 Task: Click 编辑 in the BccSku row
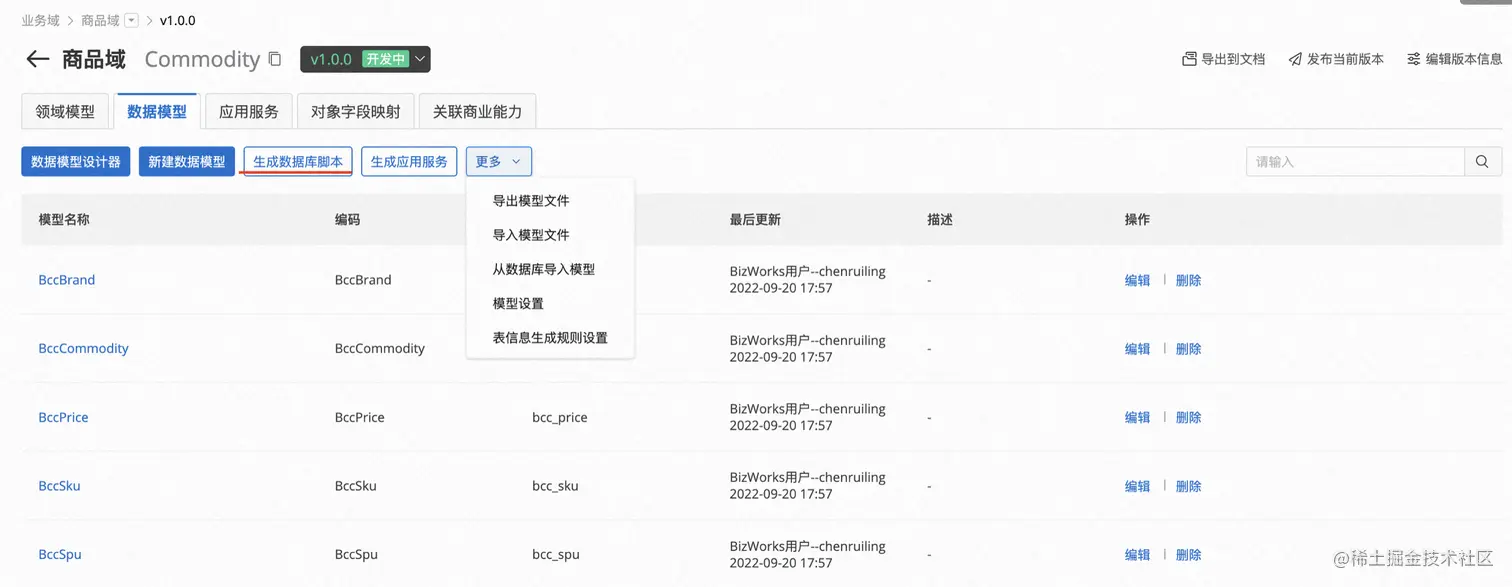tap(1137, 486)
